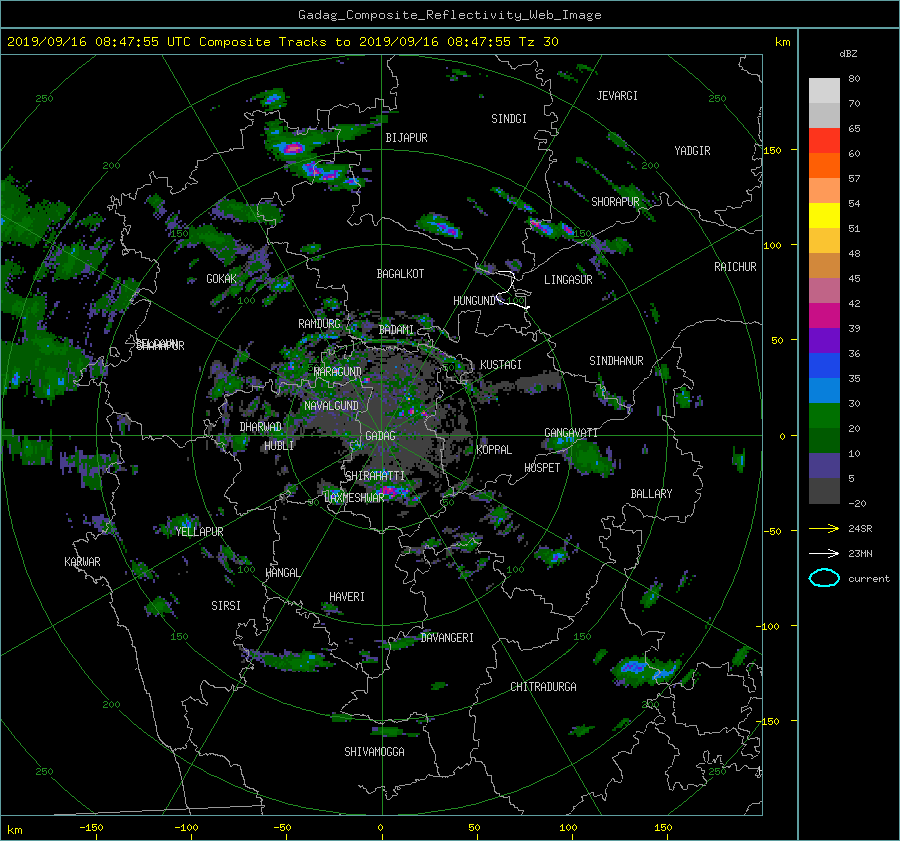Click the KOPPAL city label

point(494,450)
